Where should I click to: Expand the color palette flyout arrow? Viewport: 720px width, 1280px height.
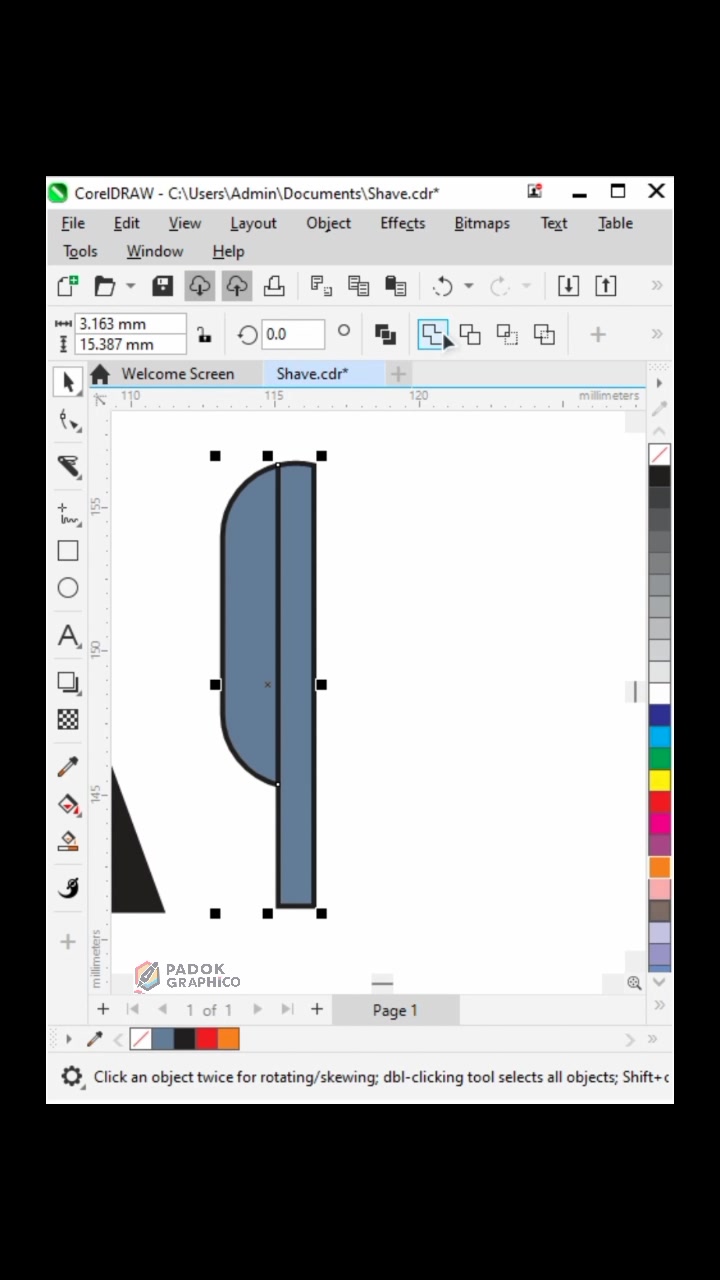click(x=659, y=383)
